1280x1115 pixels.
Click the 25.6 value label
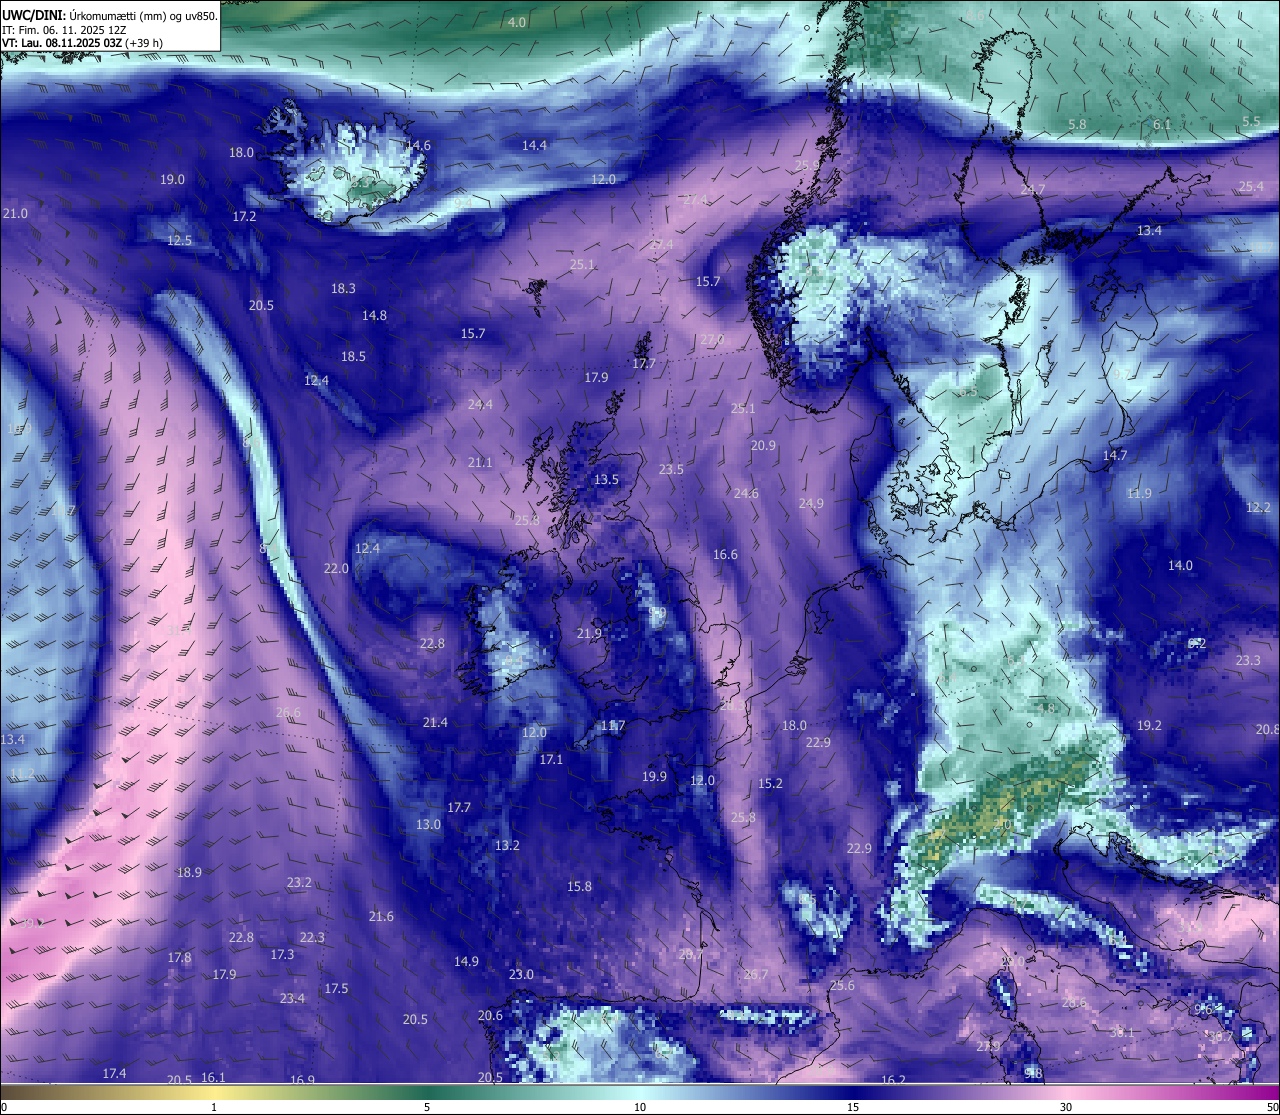(842, 985)
